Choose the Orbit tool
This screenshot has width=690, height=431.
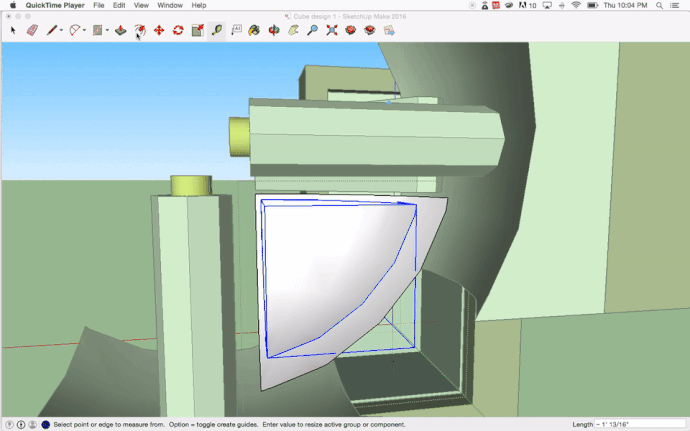pyautogui.click(x=274, y=30)
